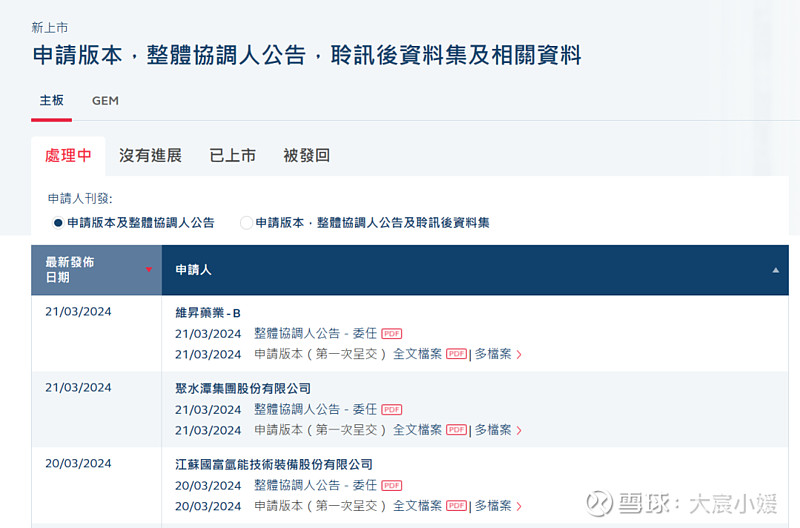This screenshot has height=528, width=800.
Task: Click sort arrow on 申請人 column header
Action: pos(776,270)
